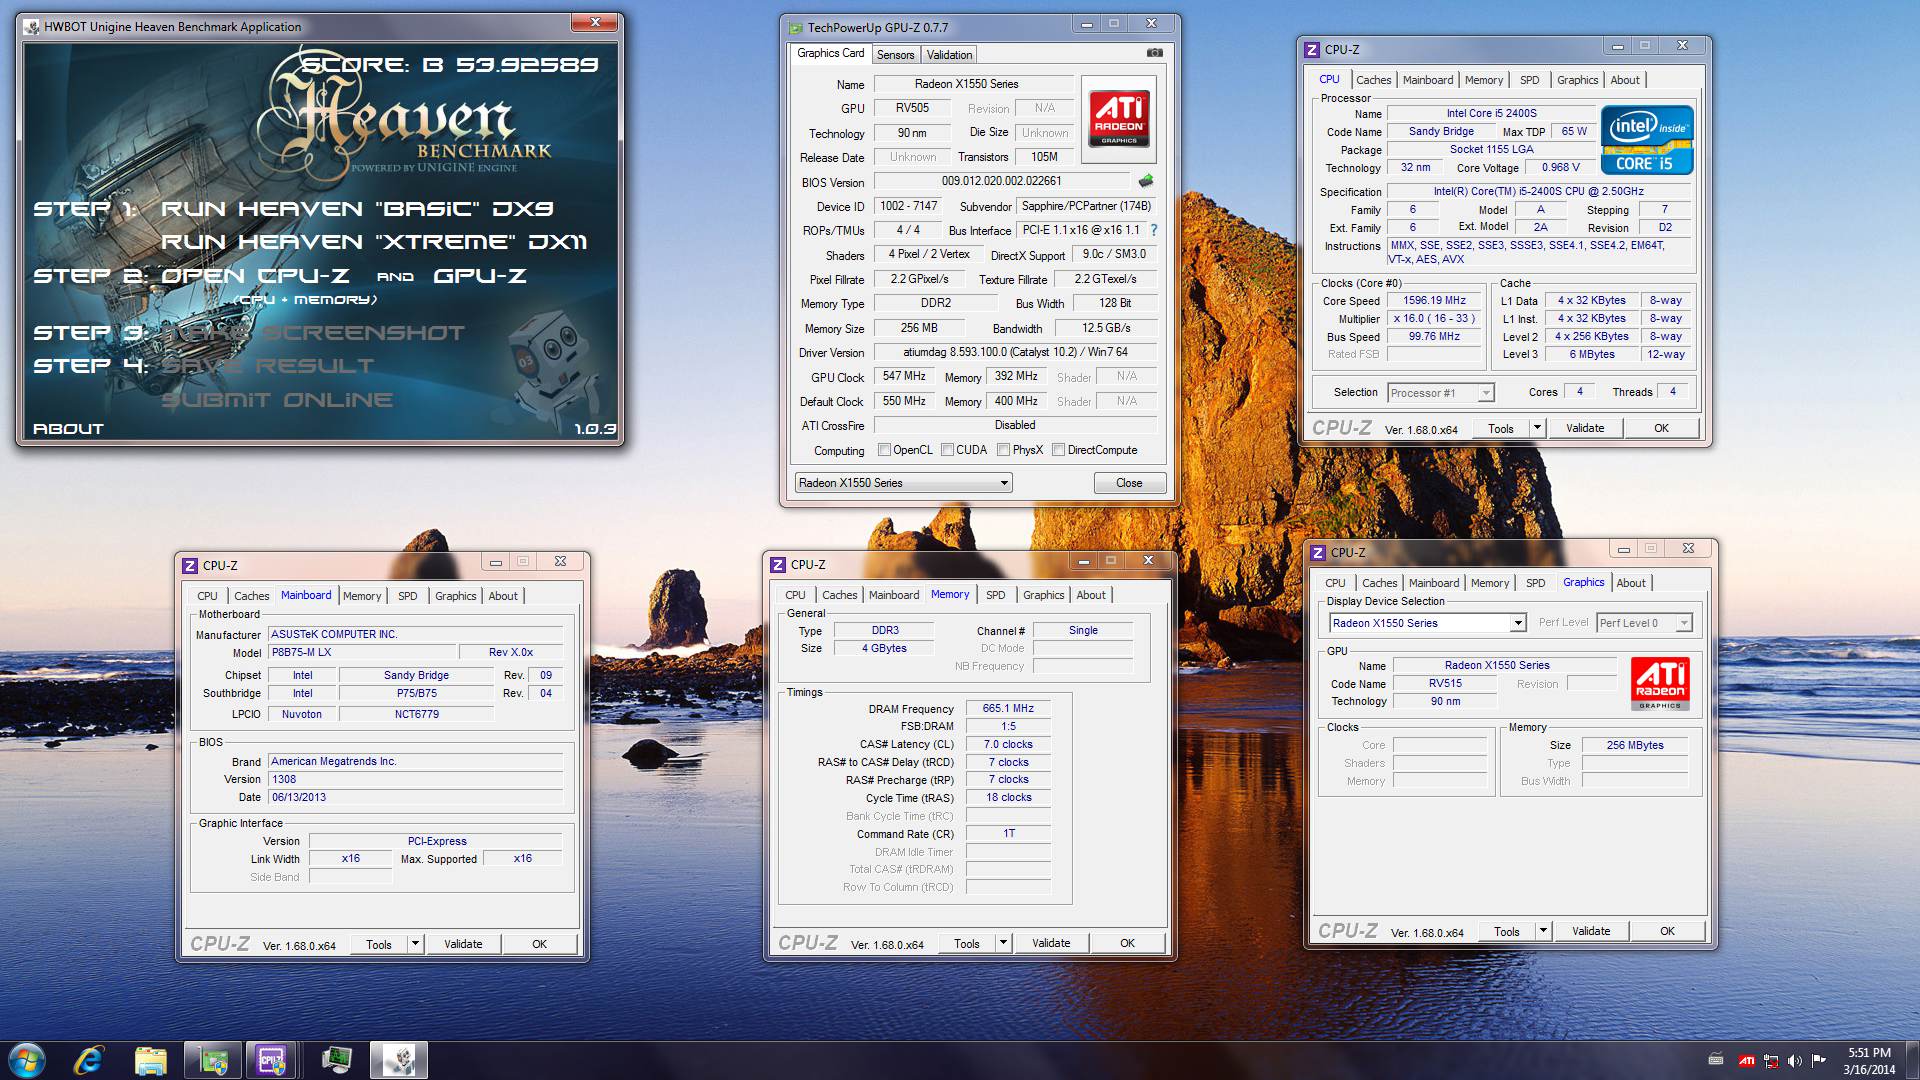Open the Action Center flag icon
1920x1080 pixels.
tap(1819, 1061)
